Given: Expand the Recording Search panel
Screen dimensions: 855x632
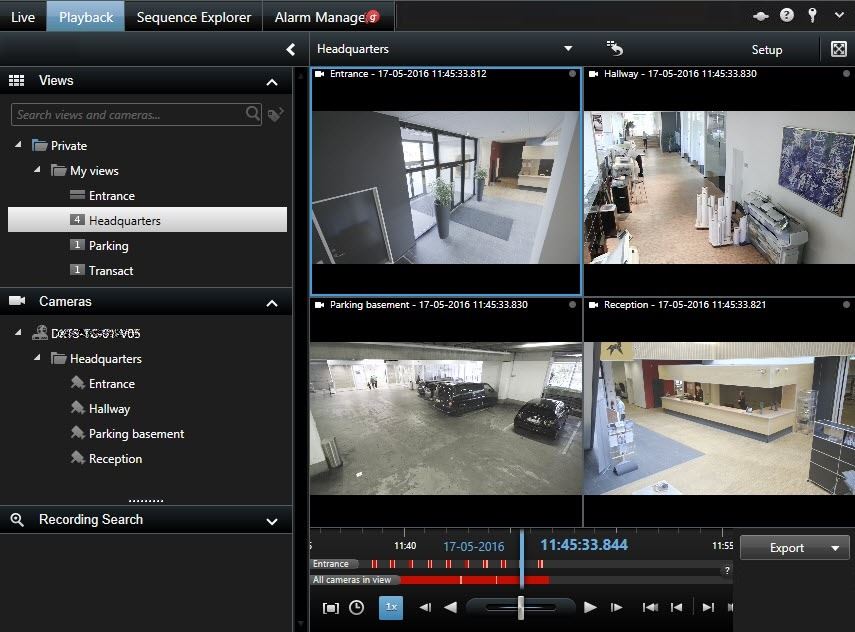Looking at the screenshot, I should coord(271,521).
